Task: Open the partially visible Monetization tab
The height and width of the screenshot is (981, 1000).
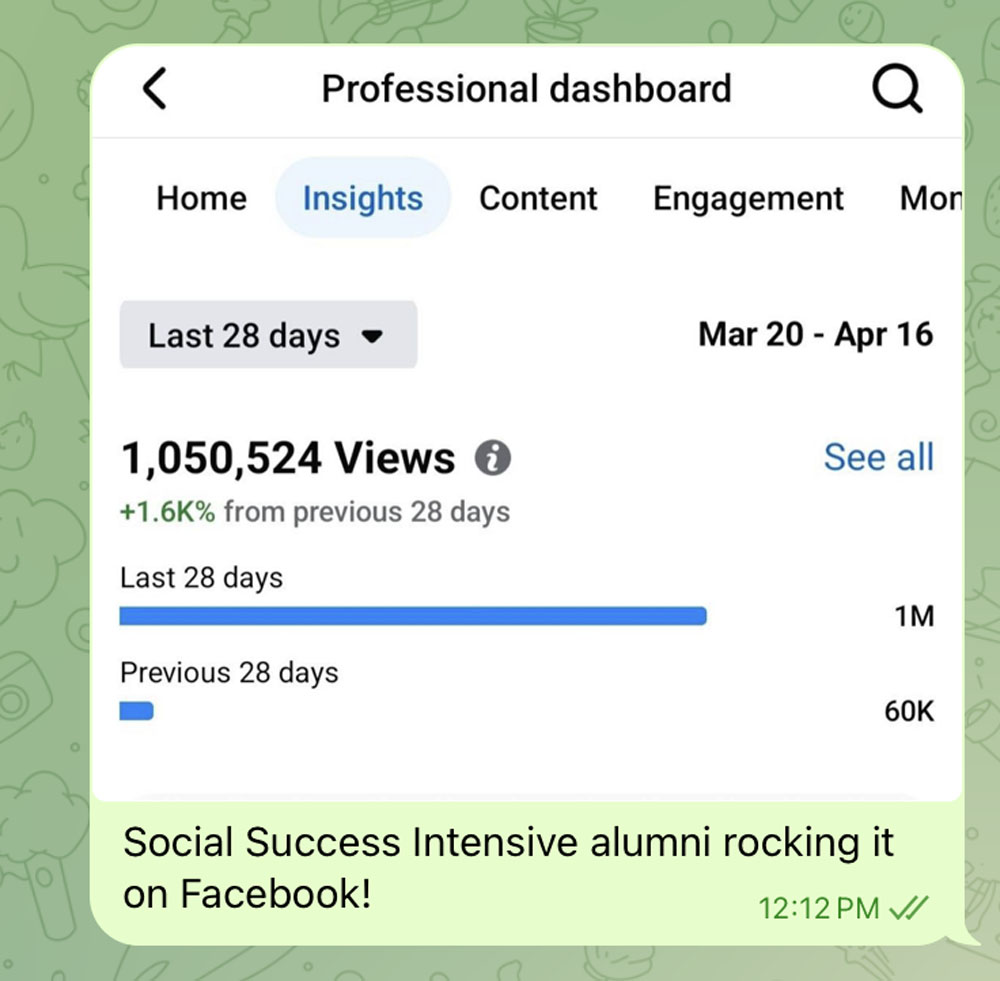Action: coord(930,198)
